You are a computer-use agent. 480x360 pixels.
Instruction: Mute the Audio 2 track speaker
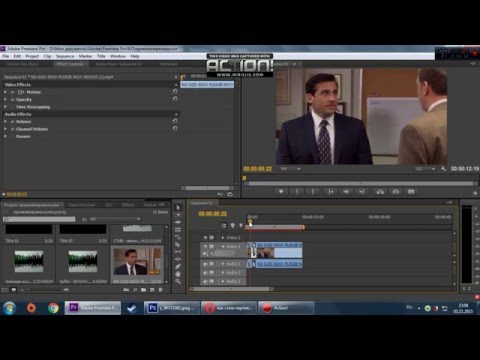pos(205,273)
